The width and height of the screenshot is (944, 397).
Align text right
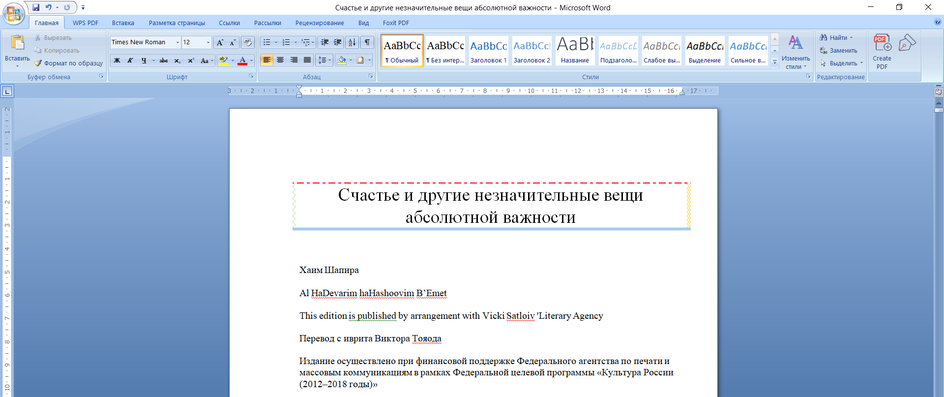[294, 60]
